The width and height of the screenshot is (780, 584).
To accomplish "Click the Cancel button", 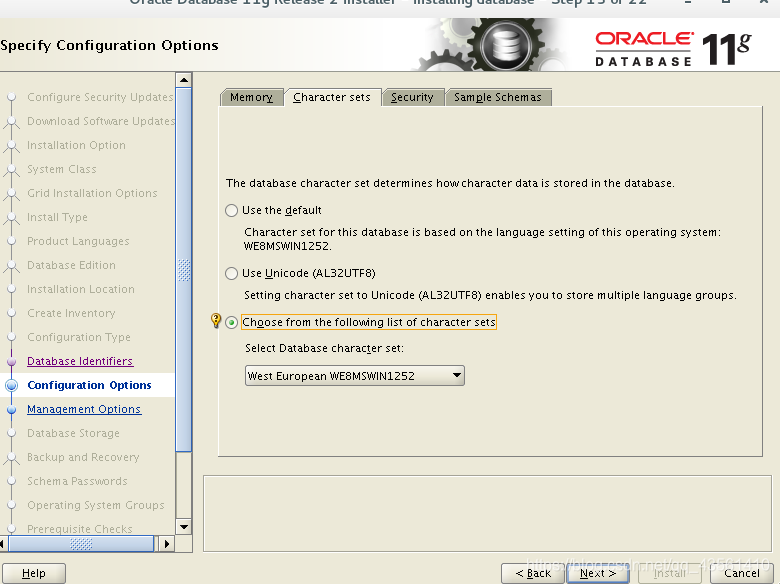I will pyautogui.click(x=742, y=573).
